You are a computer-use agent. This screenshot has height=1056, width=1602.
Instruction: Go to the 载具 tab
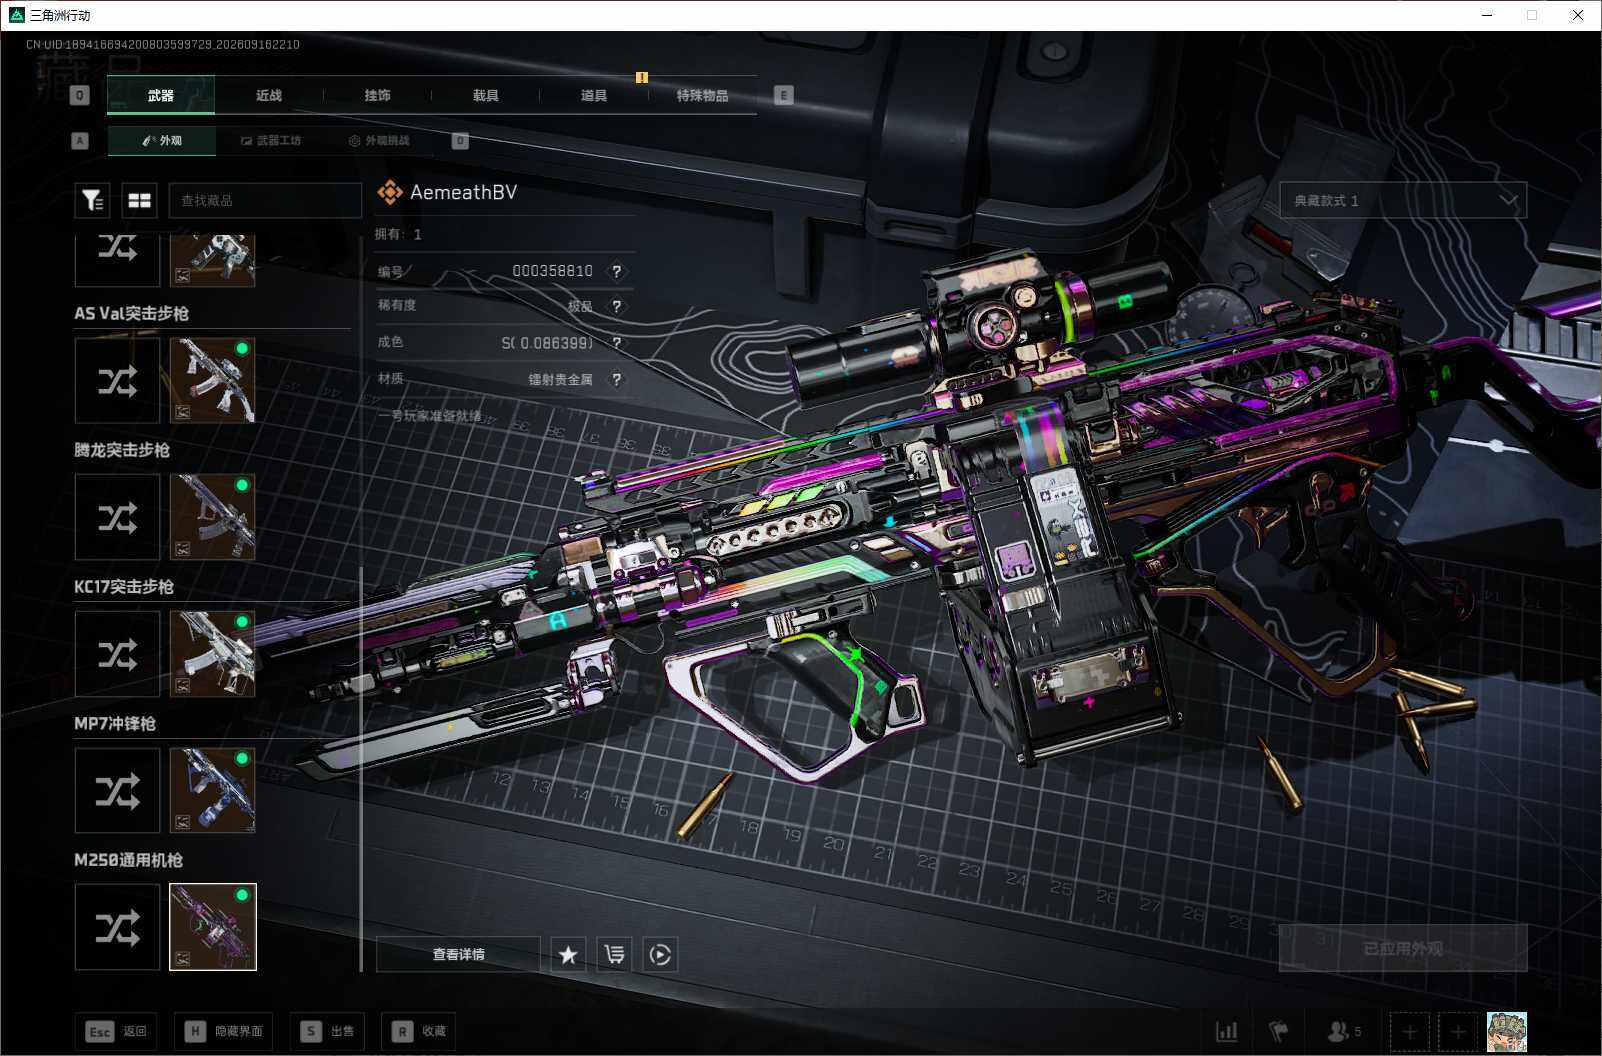(485, 96)
